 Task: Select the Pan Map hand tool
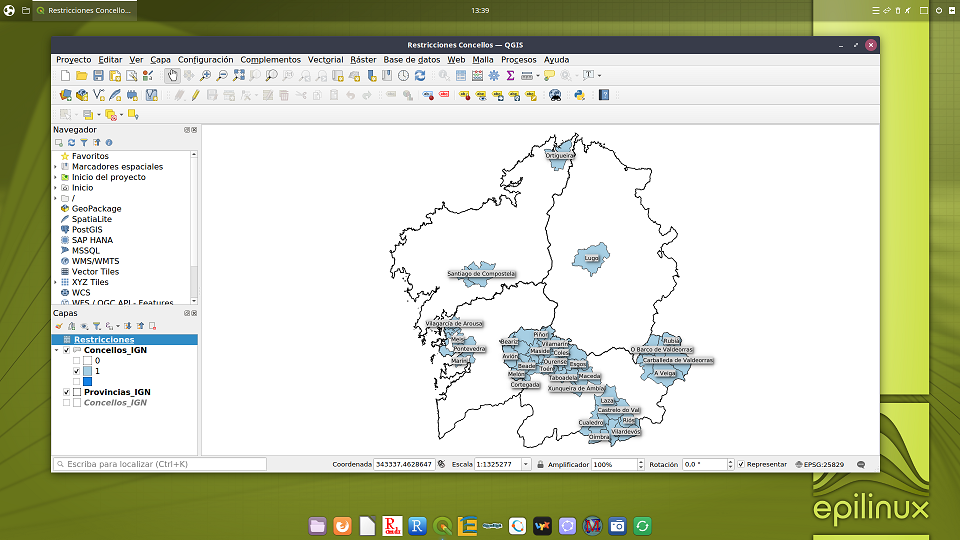pyautogui.click(x=172, y=75)
